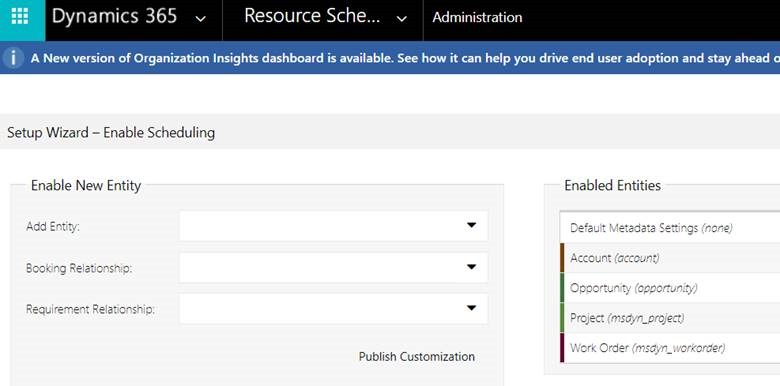Click the maroon color bar beside Work Order
This screenshot has width=780, height=386.
coord(562,348)
